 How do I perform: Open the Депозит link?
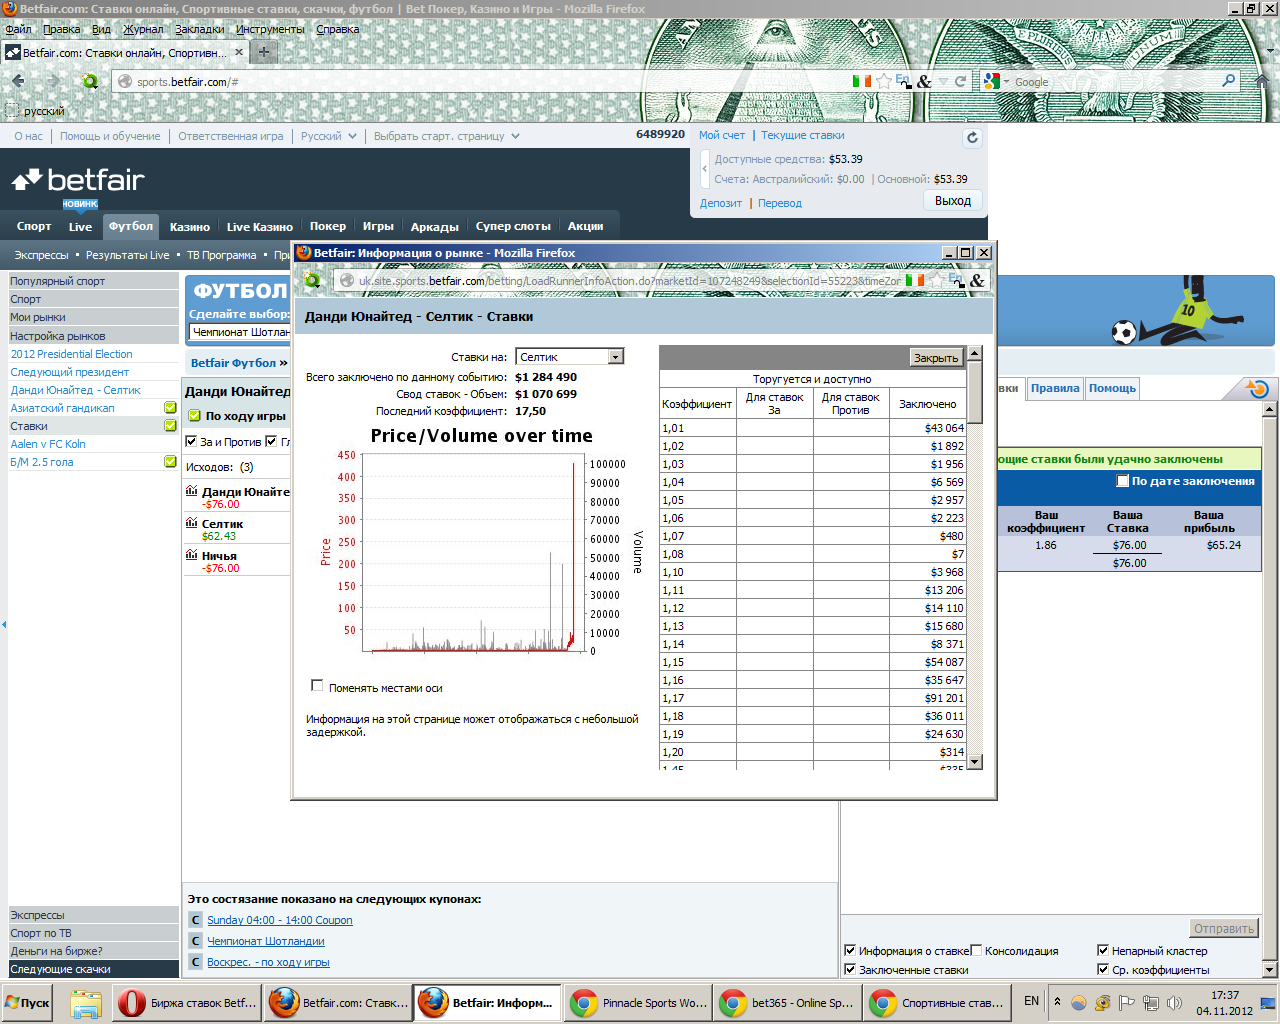click(x=721, y=203)
